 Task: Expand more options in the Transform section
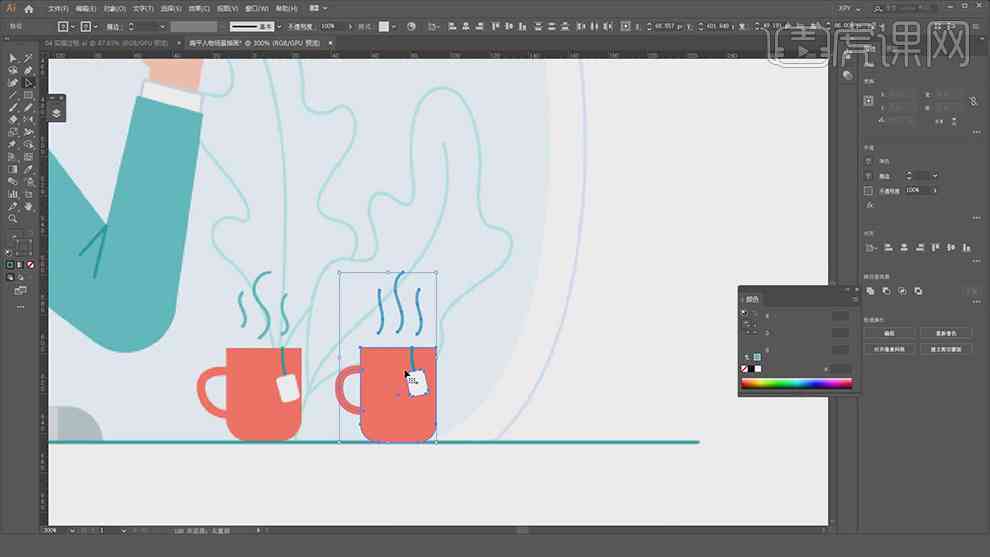tap(977, 132)
